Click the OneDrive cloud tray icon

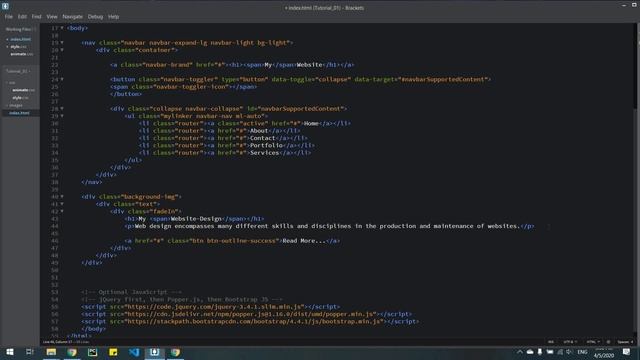[530, 352]
